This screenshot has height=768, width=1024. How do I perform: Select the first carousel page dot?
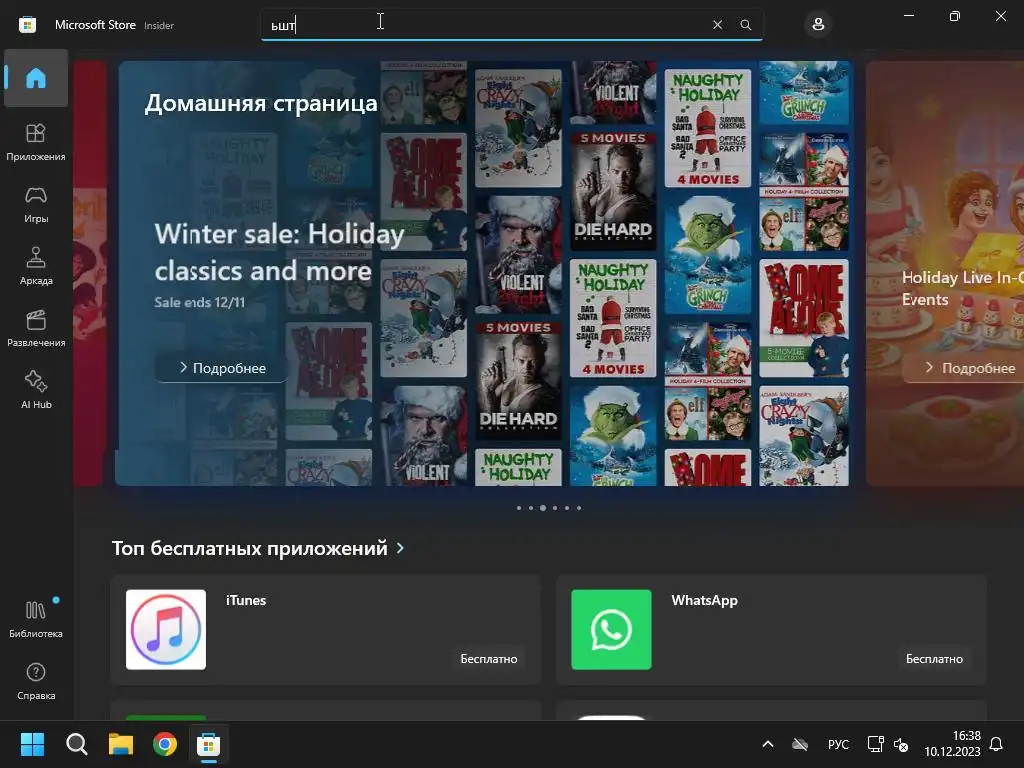(519, 507)
